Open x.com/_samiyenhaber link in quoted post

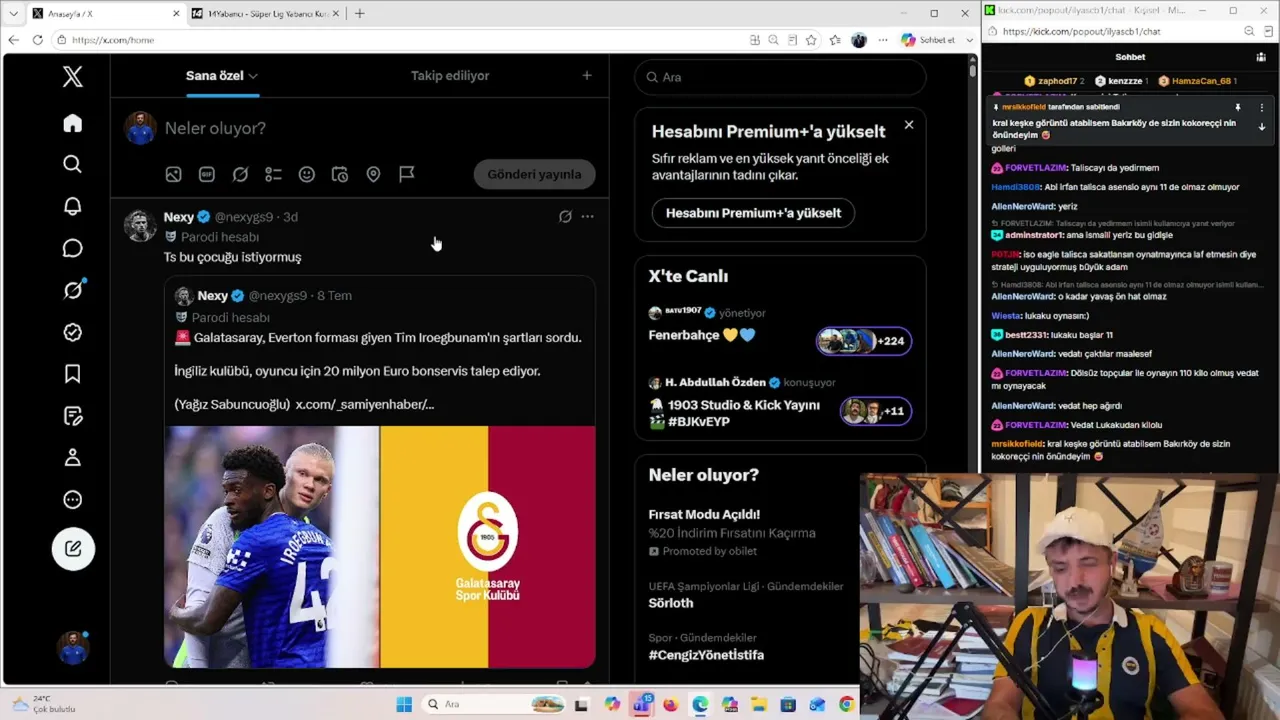[365, 404]
